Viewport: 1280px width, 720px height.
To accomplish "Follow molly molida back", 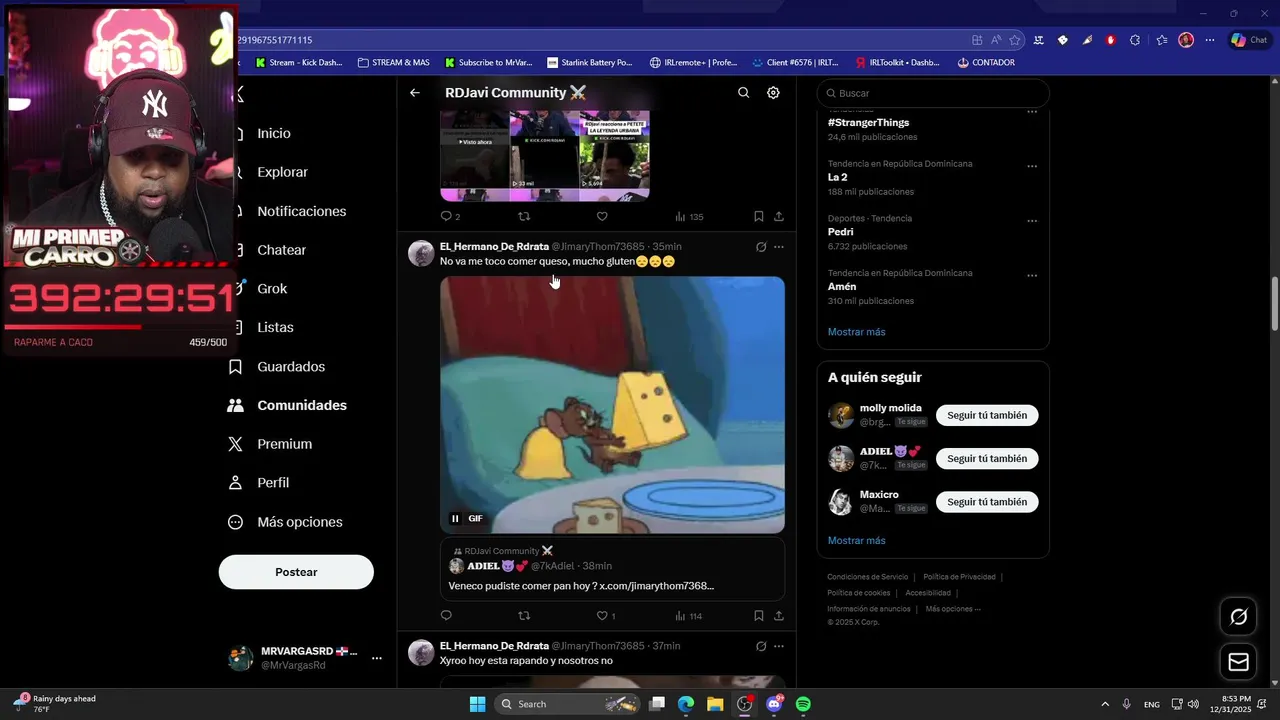I will (987, 415).
